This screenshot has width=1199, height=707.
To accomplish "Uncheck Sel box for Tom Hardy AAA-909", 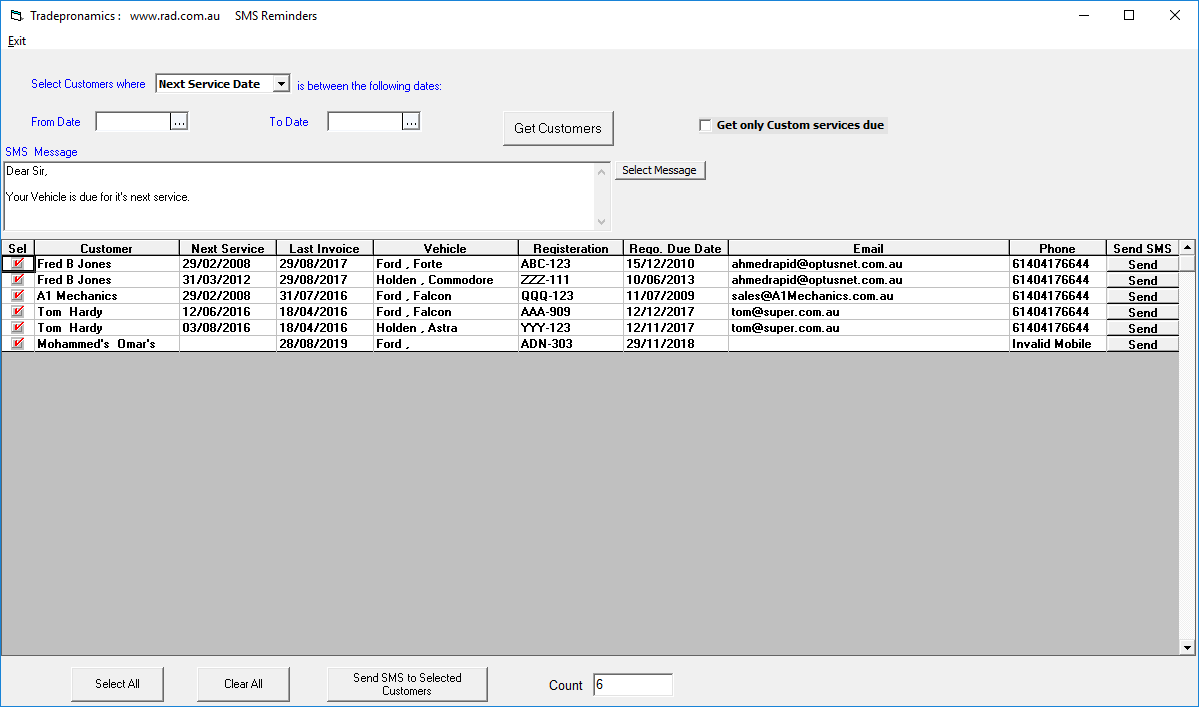I will pos(18,312).
